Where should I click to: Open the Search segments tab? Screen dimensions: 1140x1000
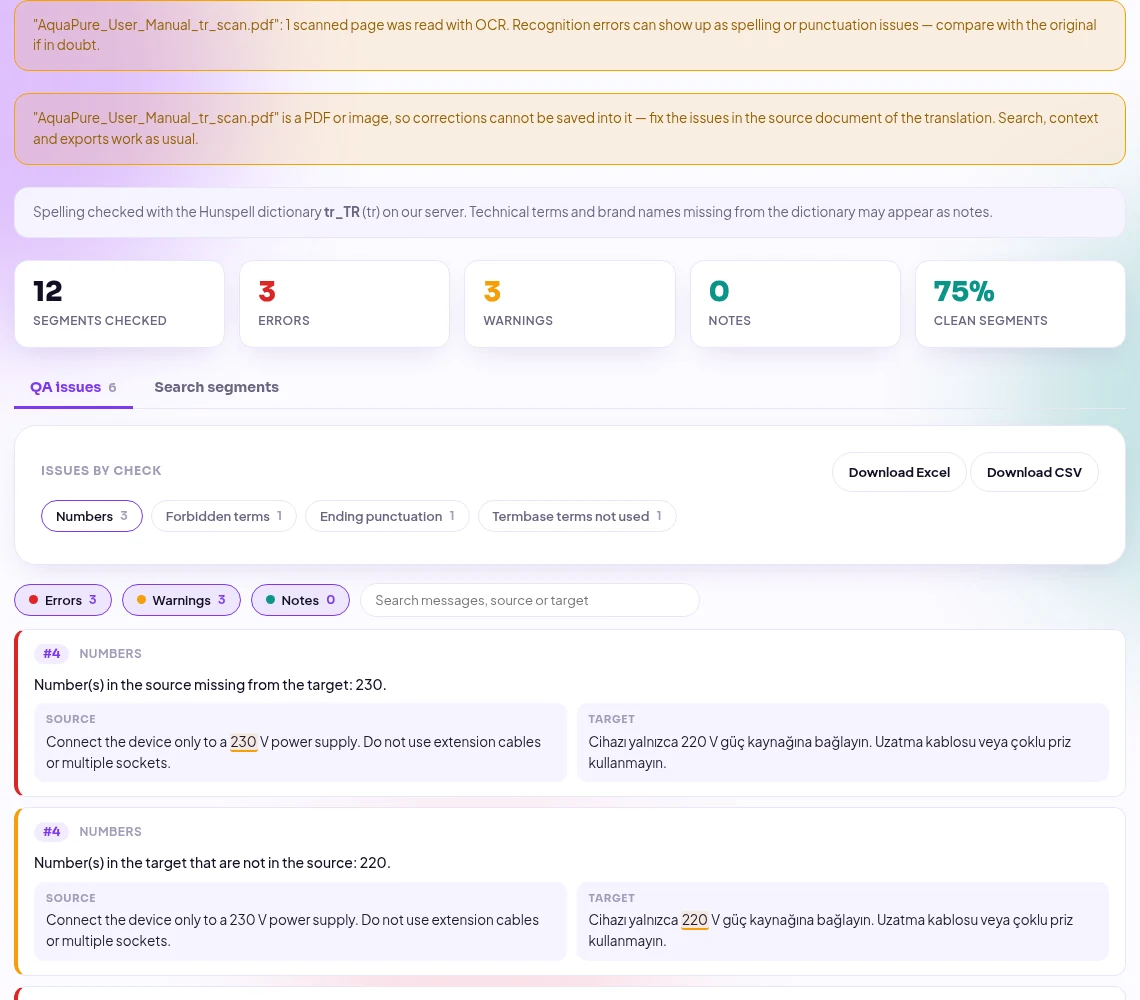pyautogui.click(x=216, y=387)
